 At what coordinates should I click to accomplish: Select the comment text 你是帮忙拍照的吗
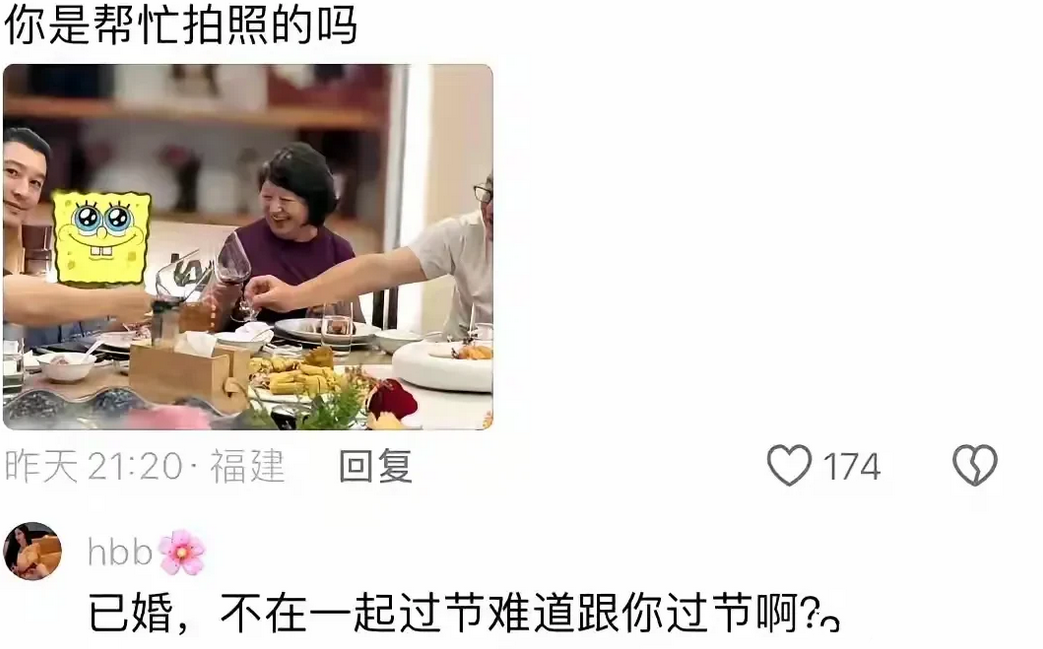[x=181, y=26]
